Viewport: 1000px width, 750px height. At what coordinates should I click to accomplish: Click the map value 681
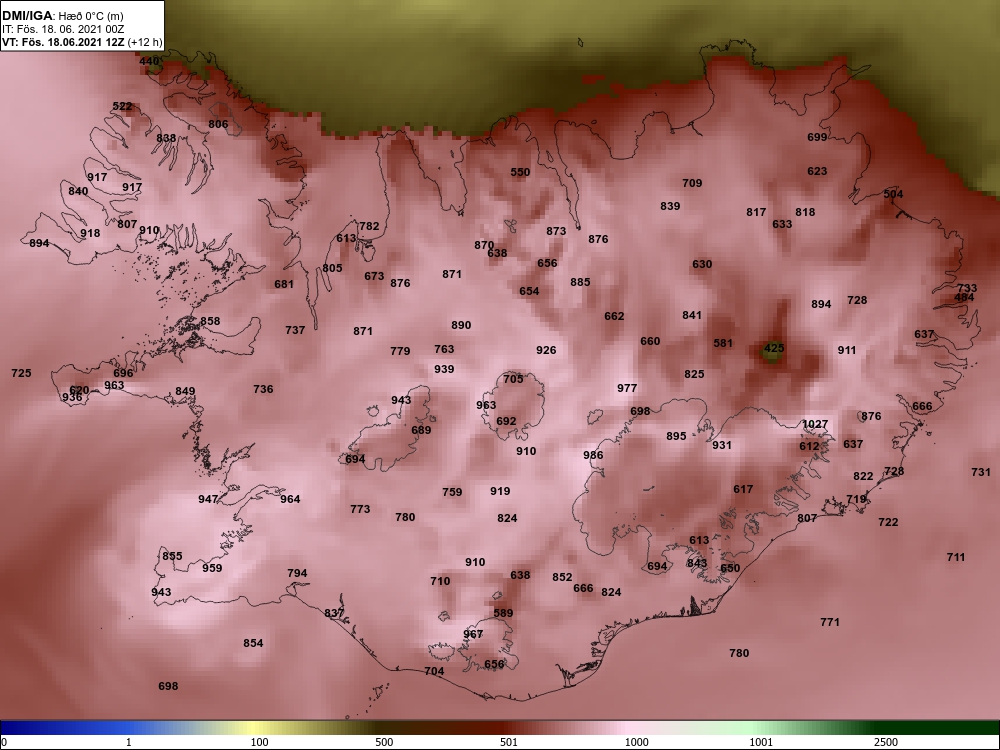pos(284,284)
